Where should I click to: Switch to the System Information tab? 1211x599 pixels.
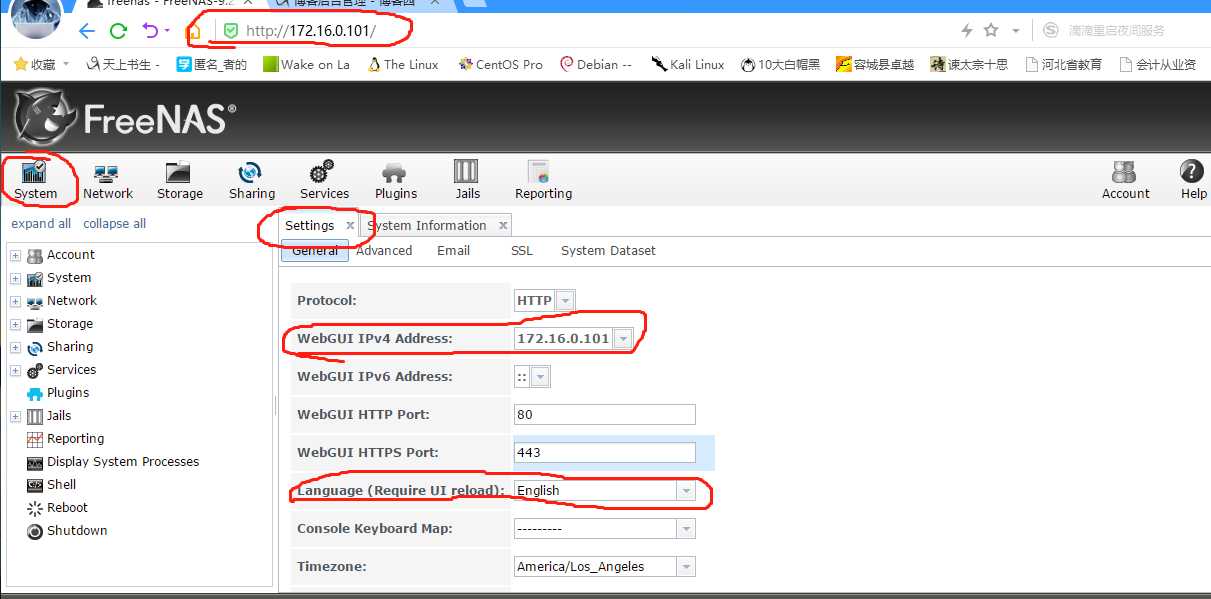[x=427, y=226]
